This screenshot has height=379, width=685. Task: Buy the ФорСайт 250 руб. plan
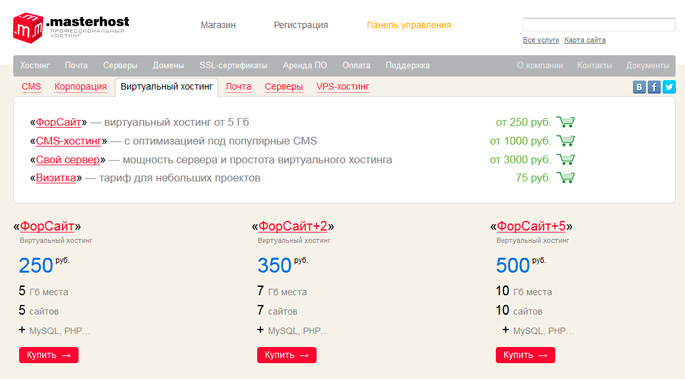click(x=48, y=355)
